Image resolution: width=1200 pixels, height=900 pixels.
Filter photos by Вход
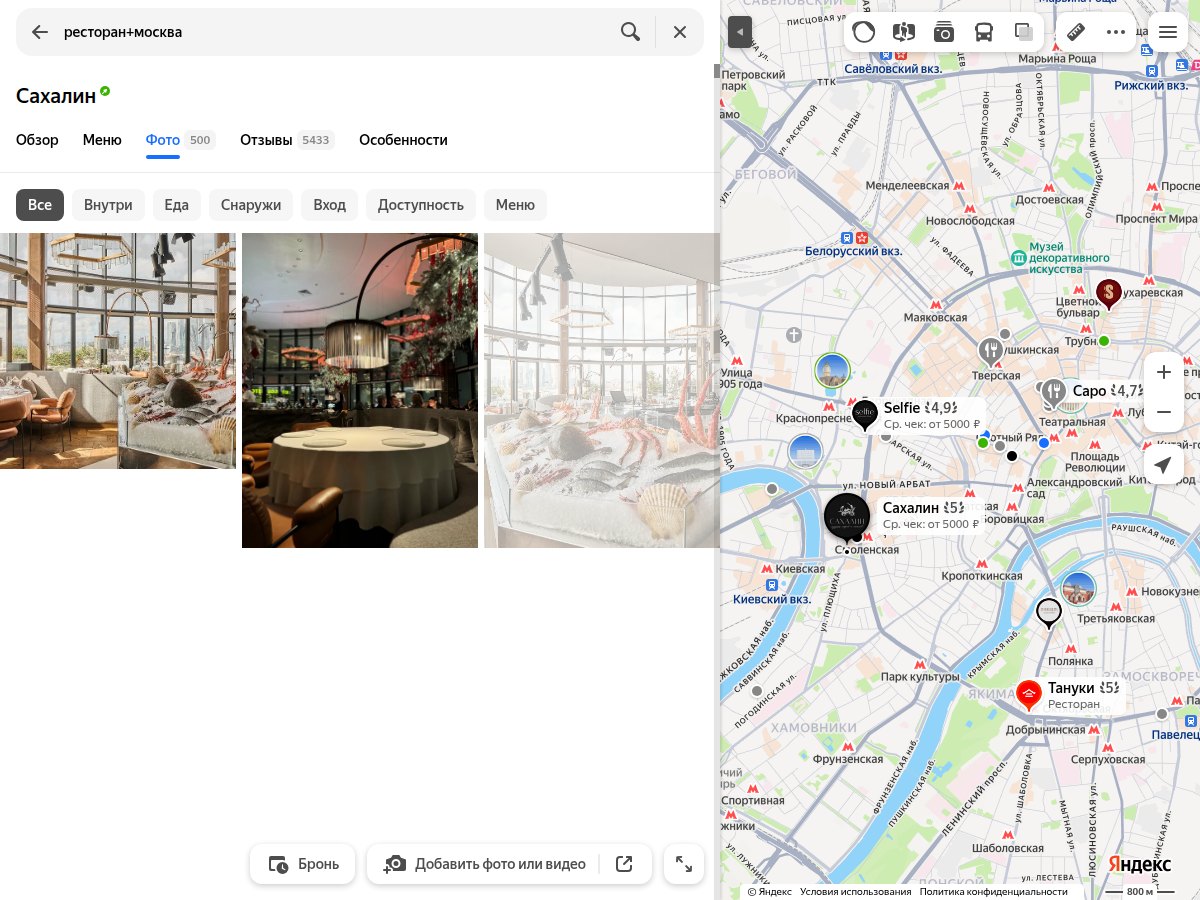(x=329, y=205)
